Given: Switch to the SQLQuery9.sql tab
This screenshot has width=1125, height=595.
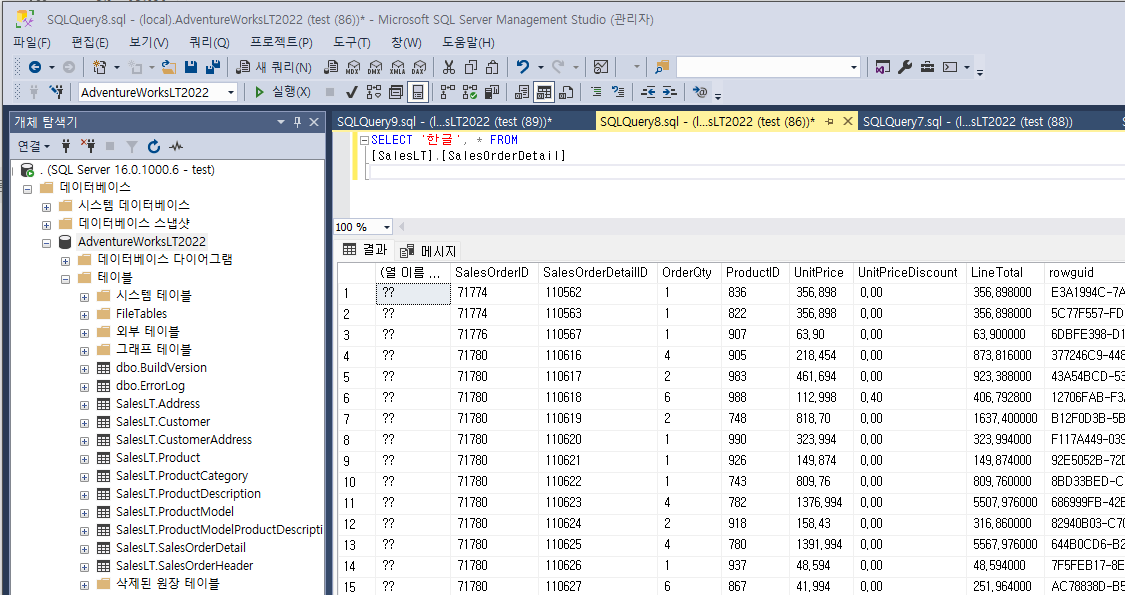Looking at the screenshot, I should pos(445,121).
